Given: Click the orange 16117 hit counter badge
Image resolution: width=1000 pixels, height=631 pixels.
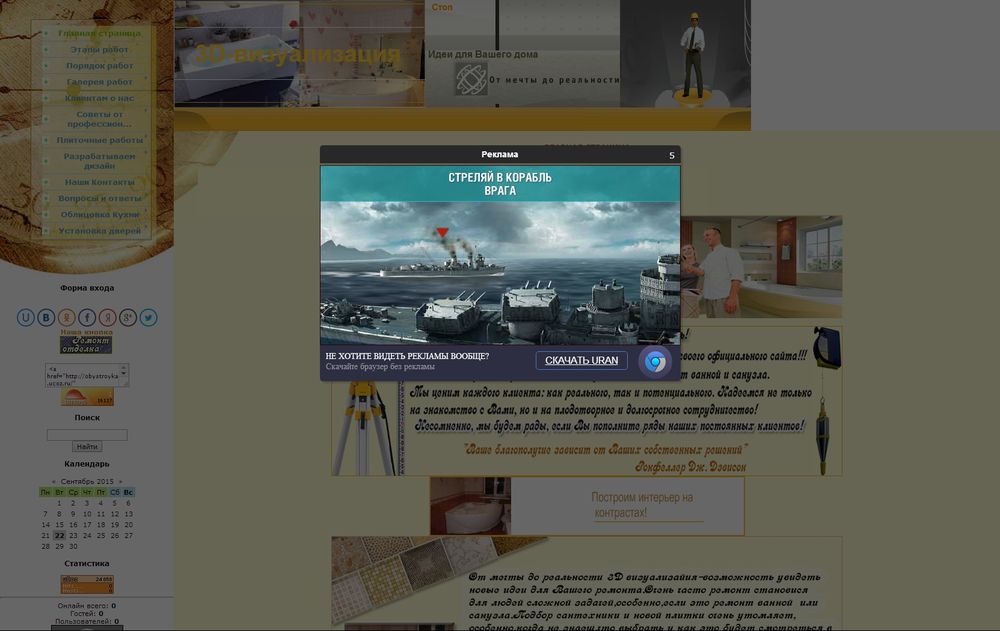Looking at the screenshot, I should 87,397.
